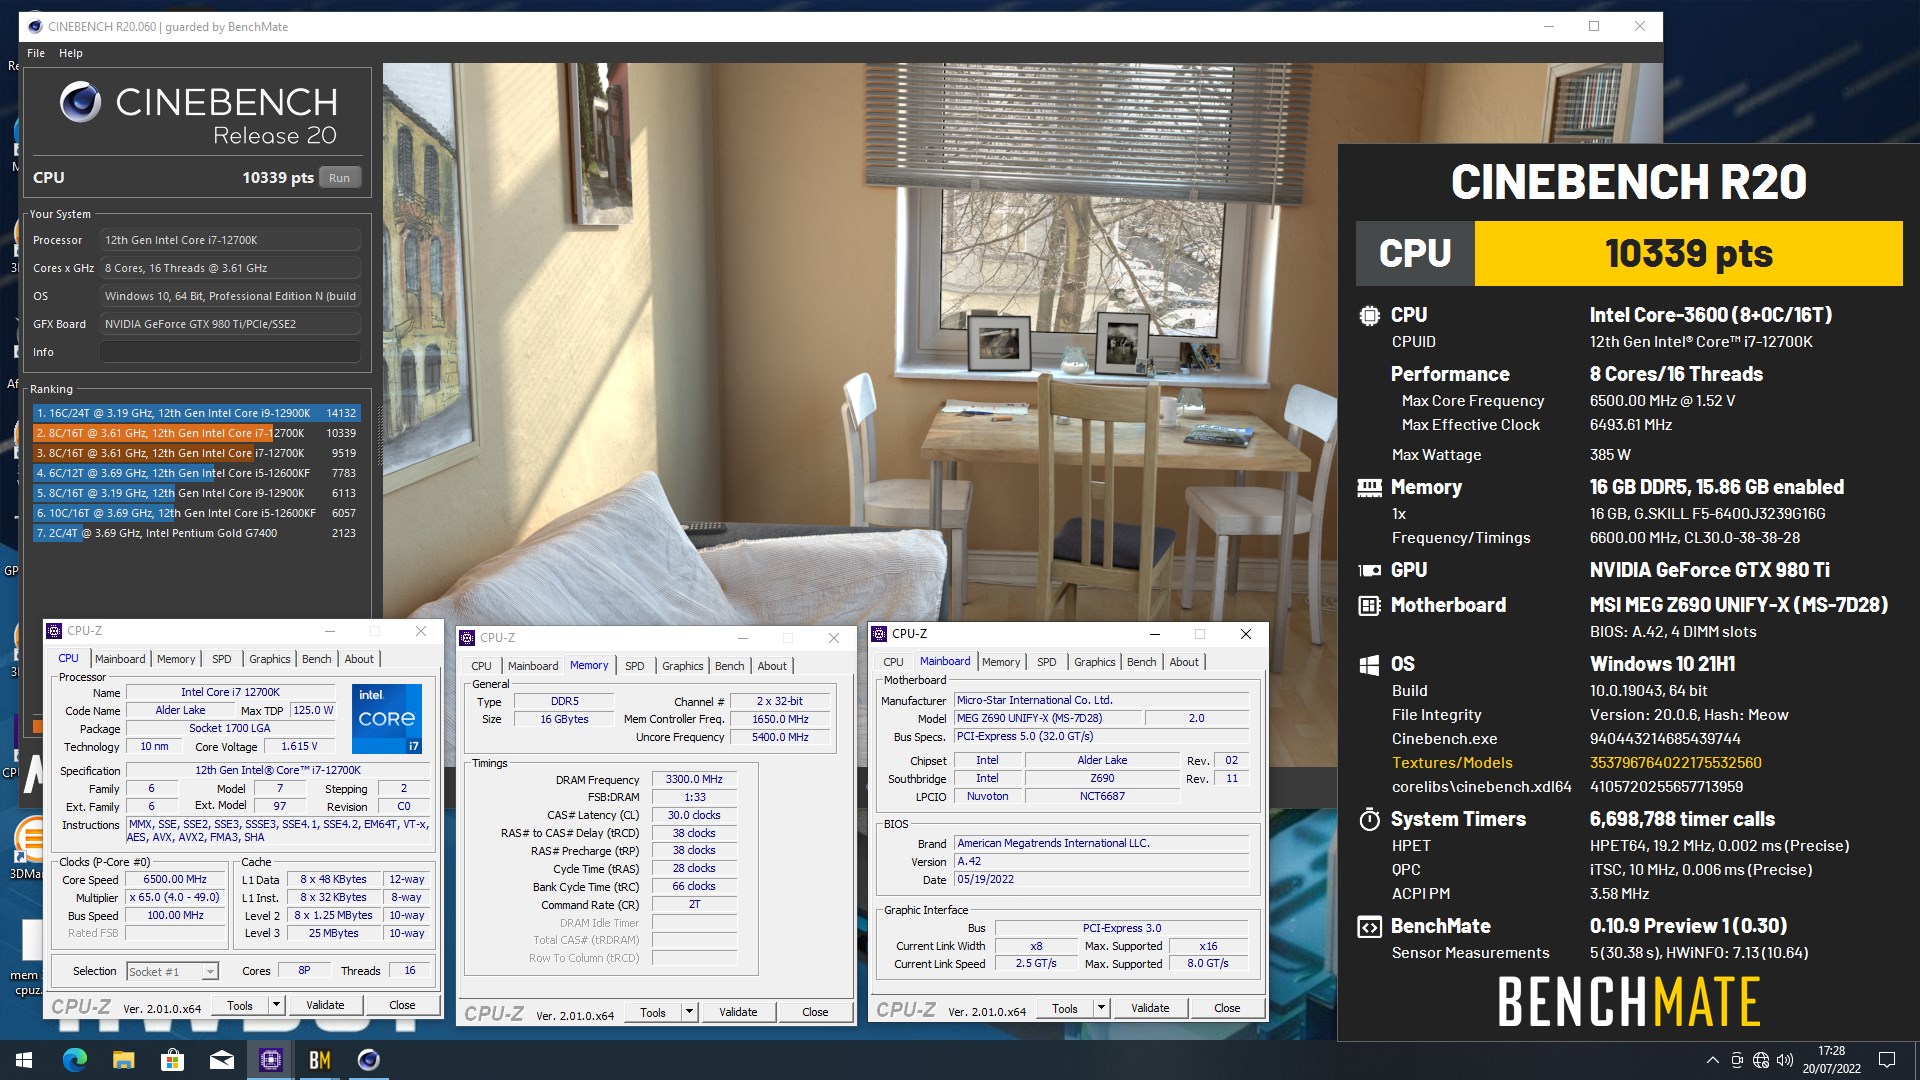Open Bench tab in middle CPU-Z window
1920x1080 pixels.
click(729, 666)
